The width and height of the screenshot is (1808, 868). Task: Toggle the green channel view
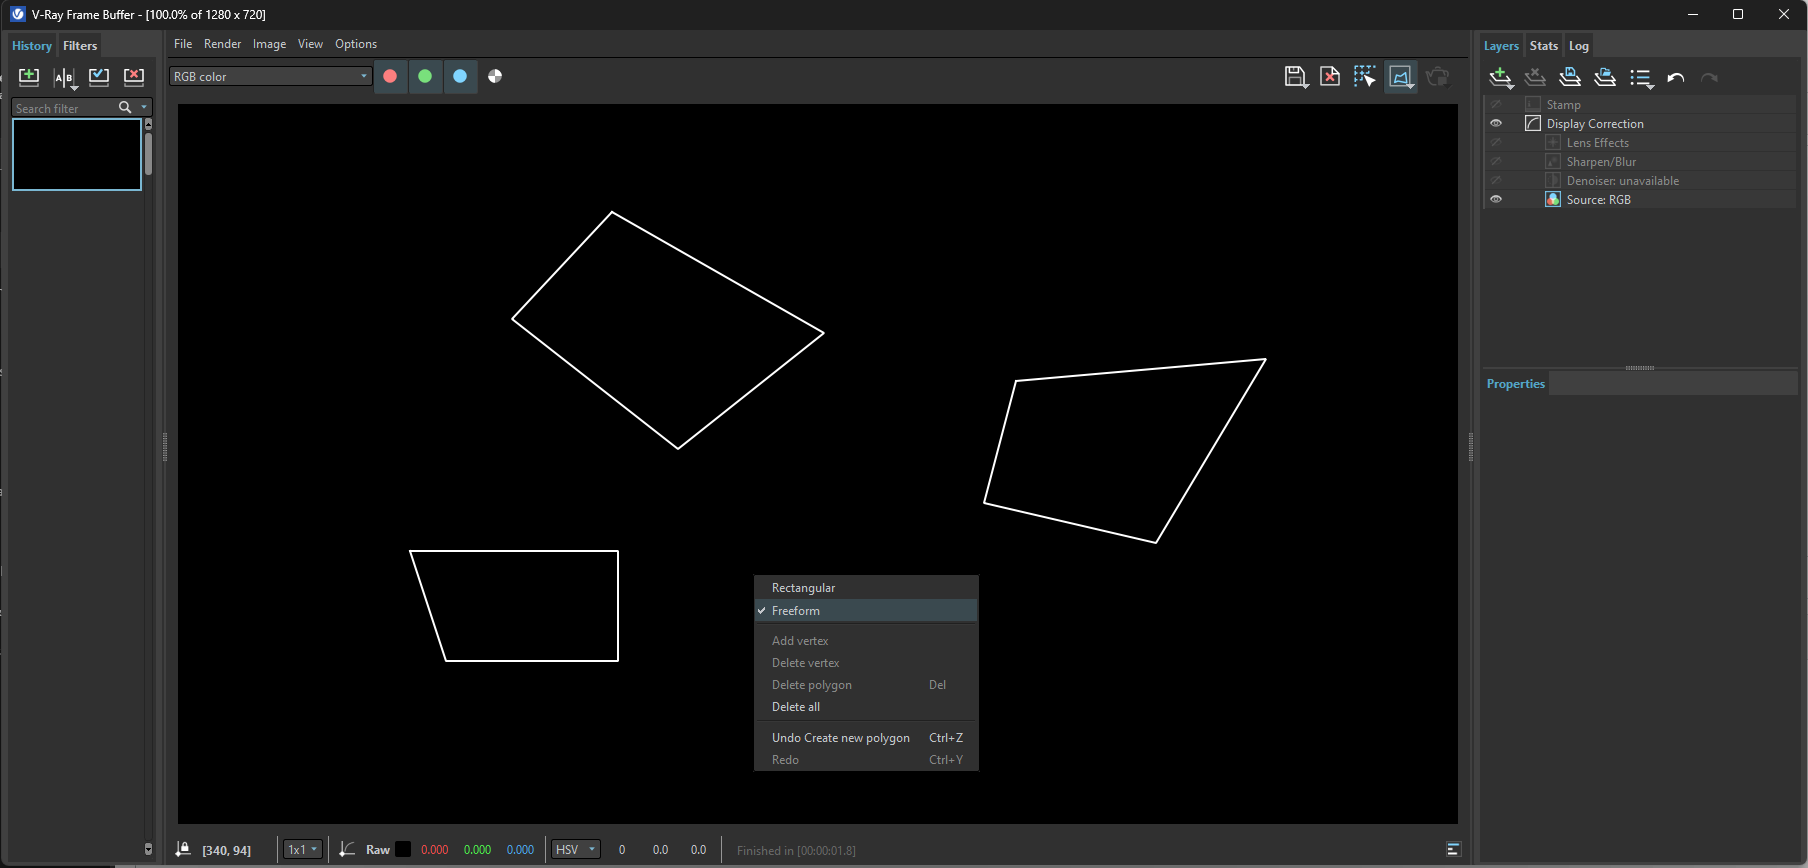click(x=425, y=76)
